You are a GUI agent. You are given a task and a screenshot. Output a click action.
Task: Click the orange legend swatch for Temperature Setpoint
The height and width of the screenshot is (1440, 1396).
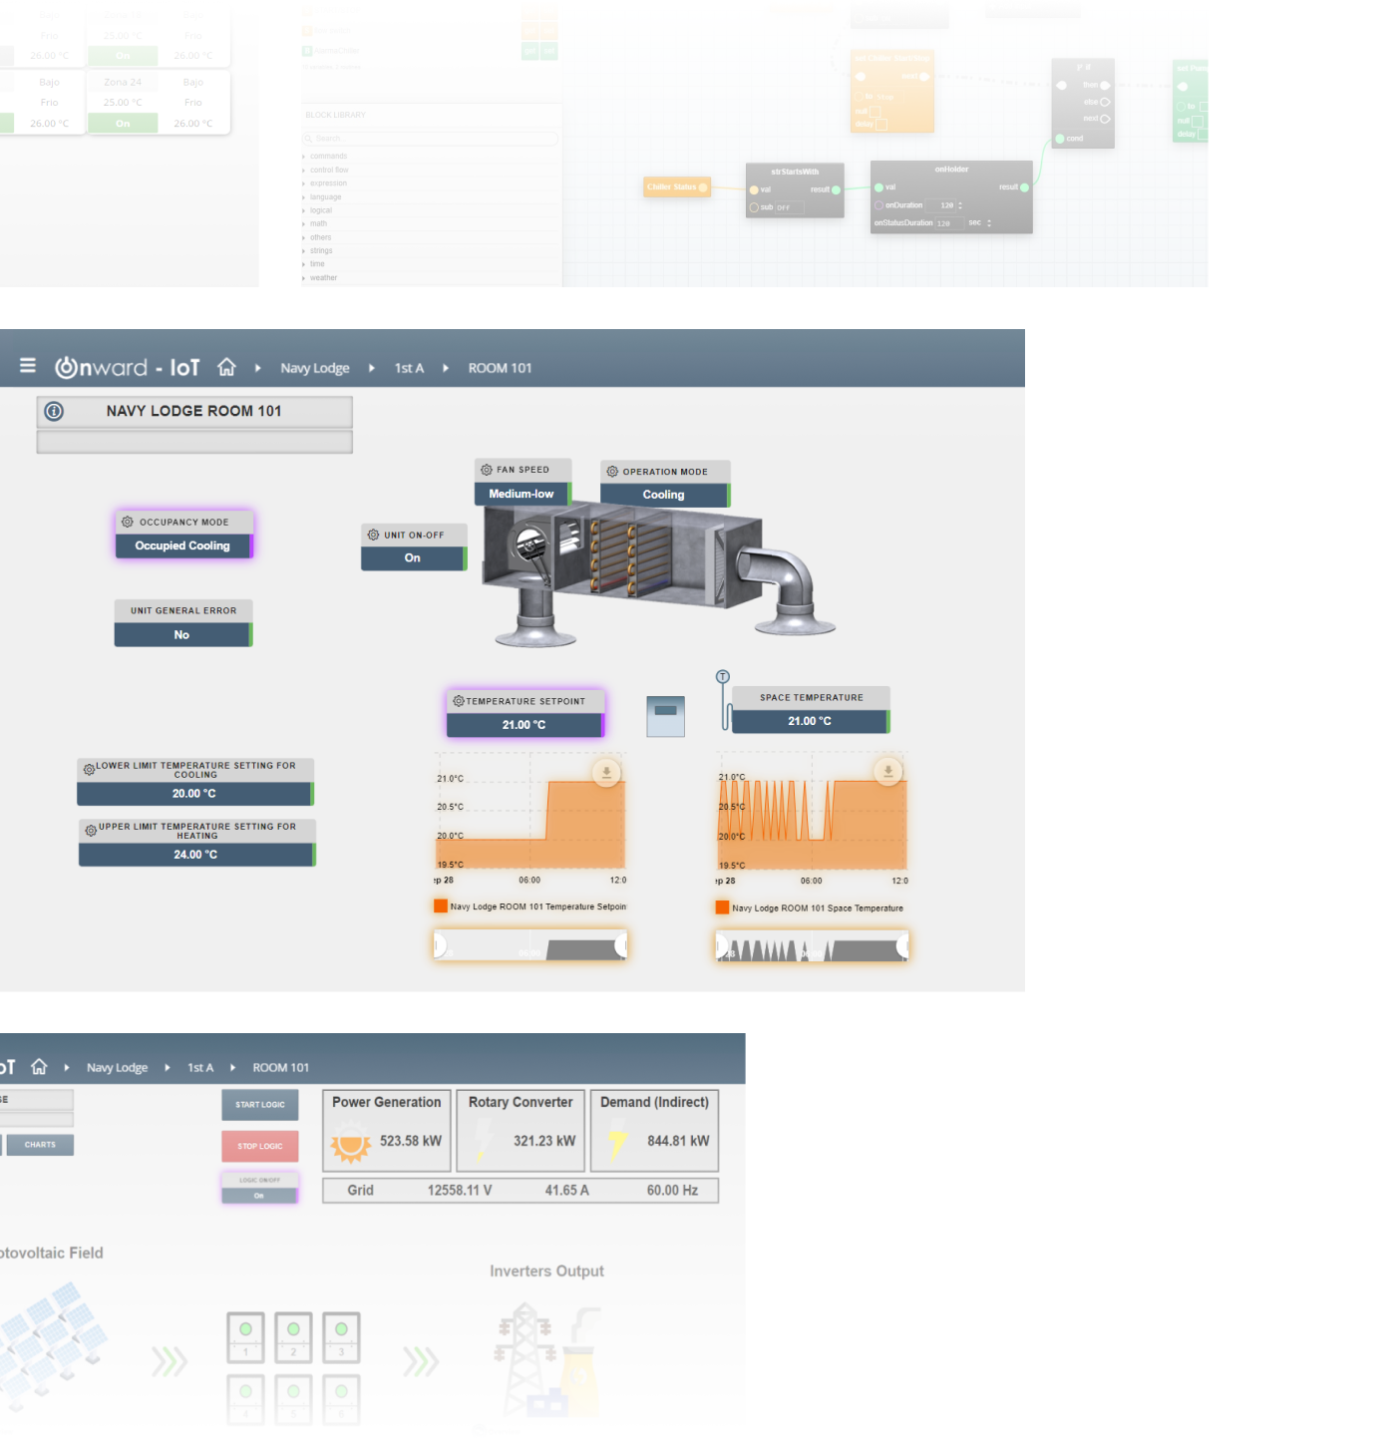pyautogui.click(x=440, y=906)
